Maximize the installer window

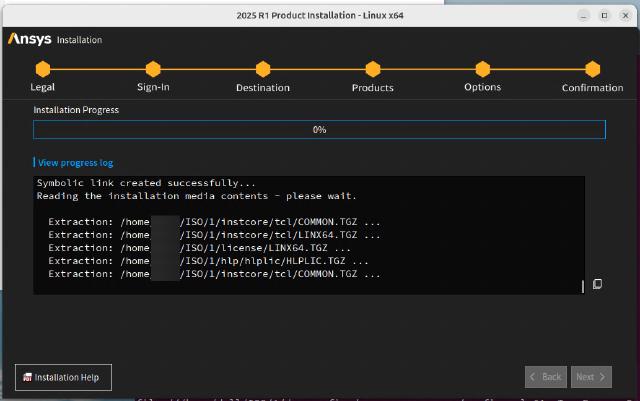click(x=604, y=16)
